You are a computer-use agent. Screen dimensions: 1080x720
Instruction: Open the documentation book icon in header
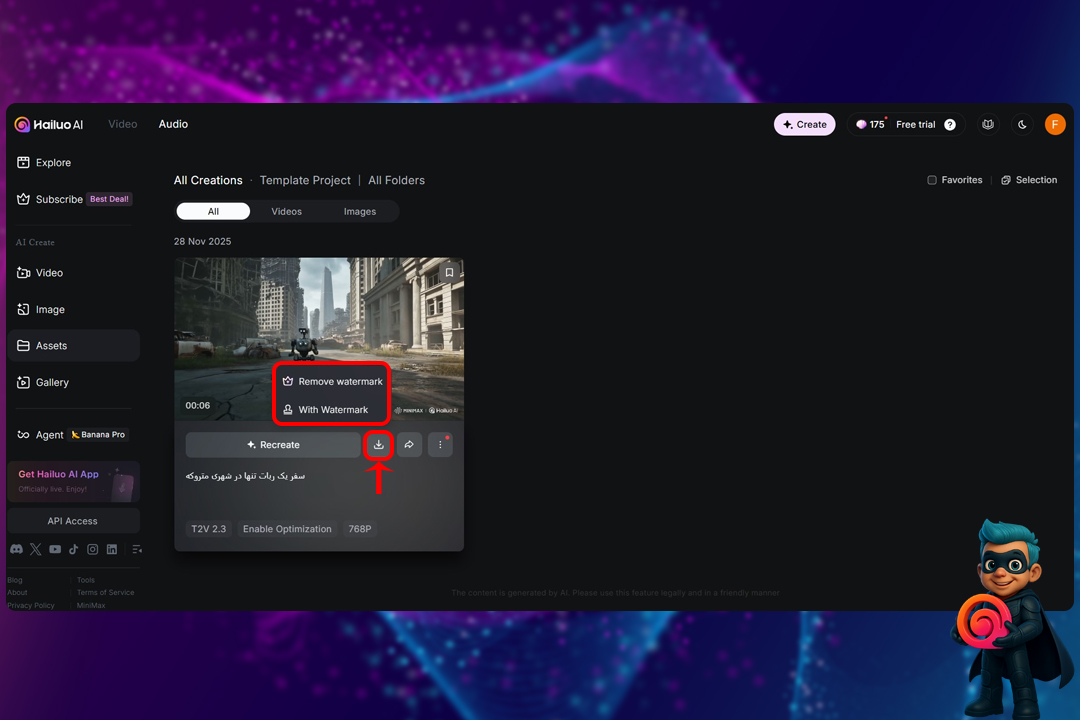click(988, 124)
